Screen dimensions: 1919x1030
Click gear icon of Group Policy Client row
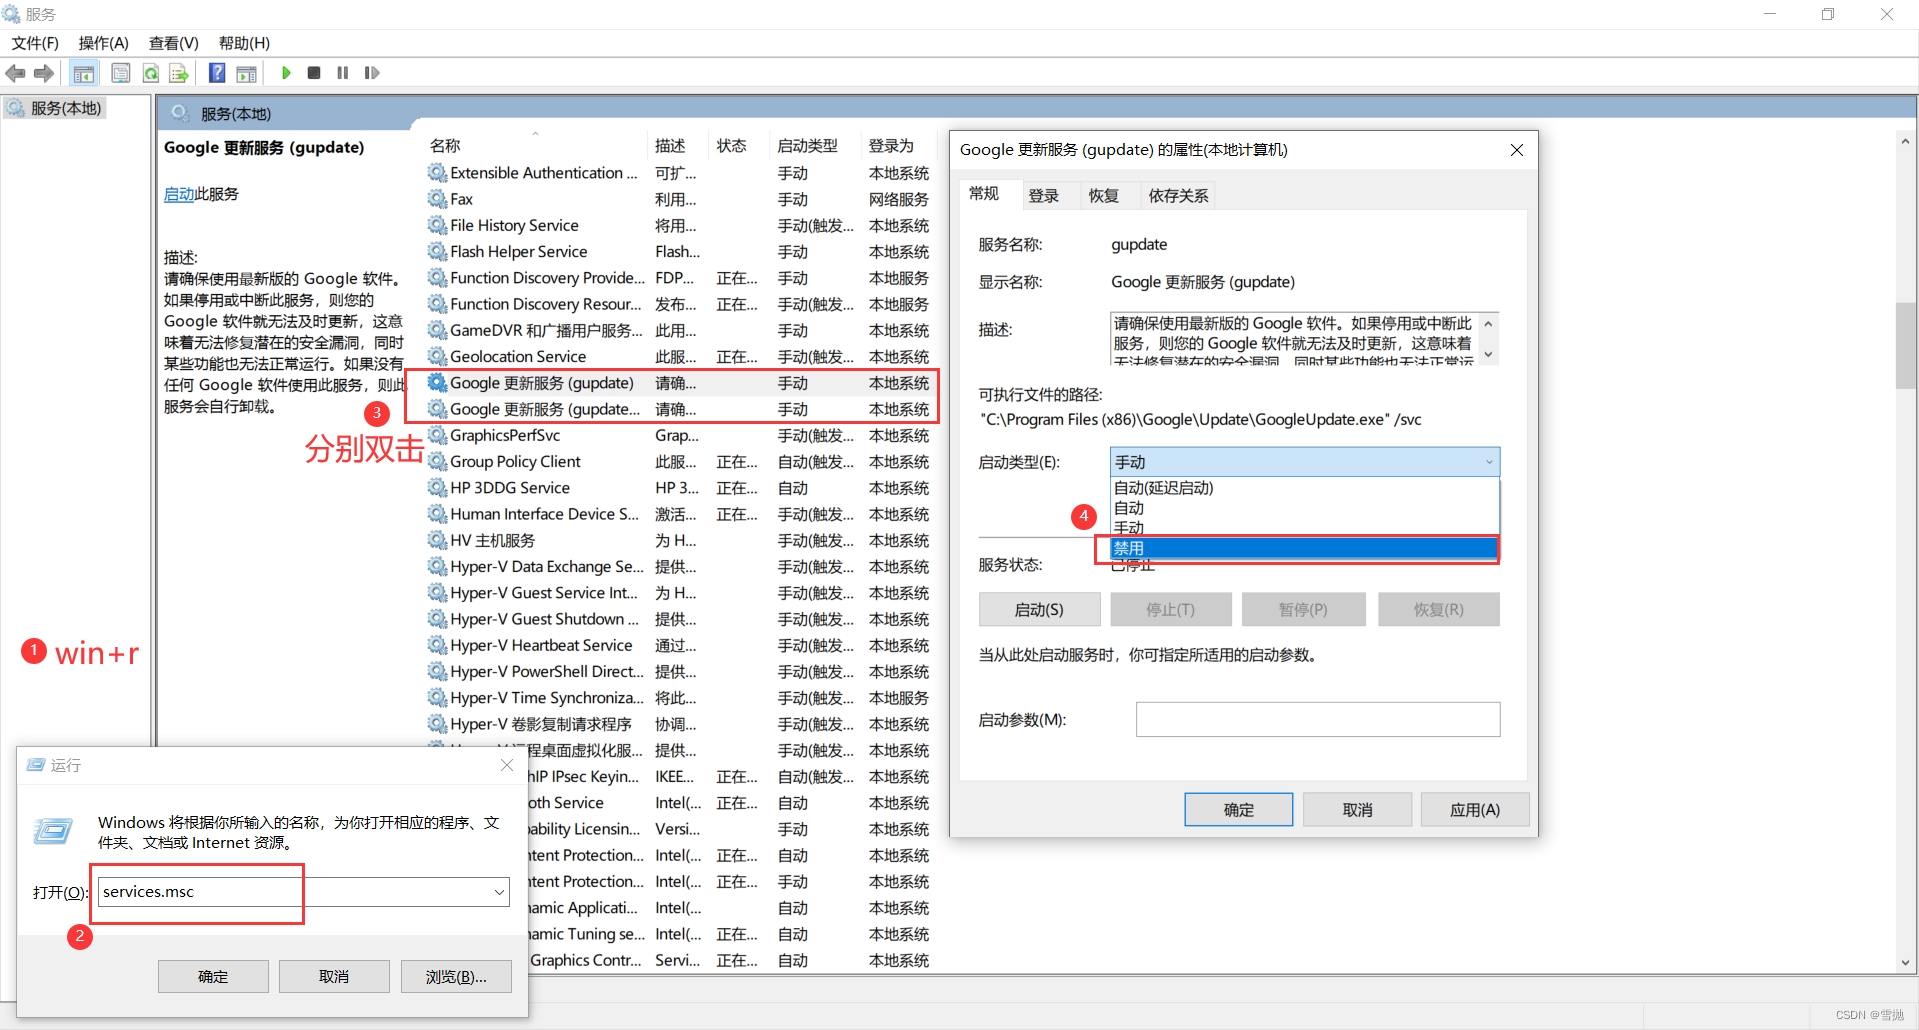point(437,461)
